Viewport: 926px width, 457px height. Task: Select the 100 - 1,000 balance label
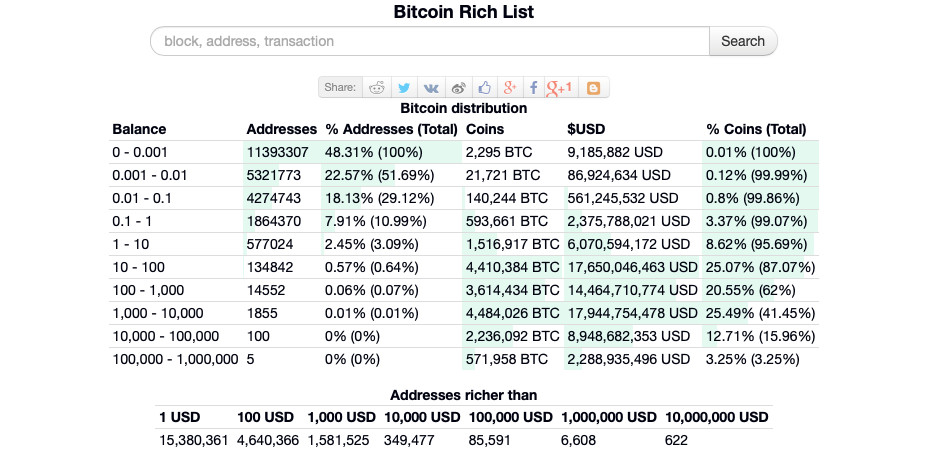148,290
